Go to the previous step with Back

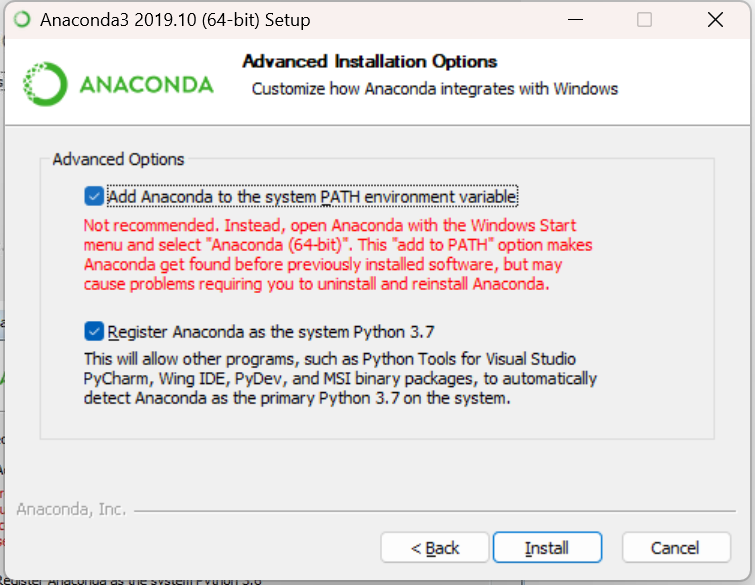click(435, 547)
